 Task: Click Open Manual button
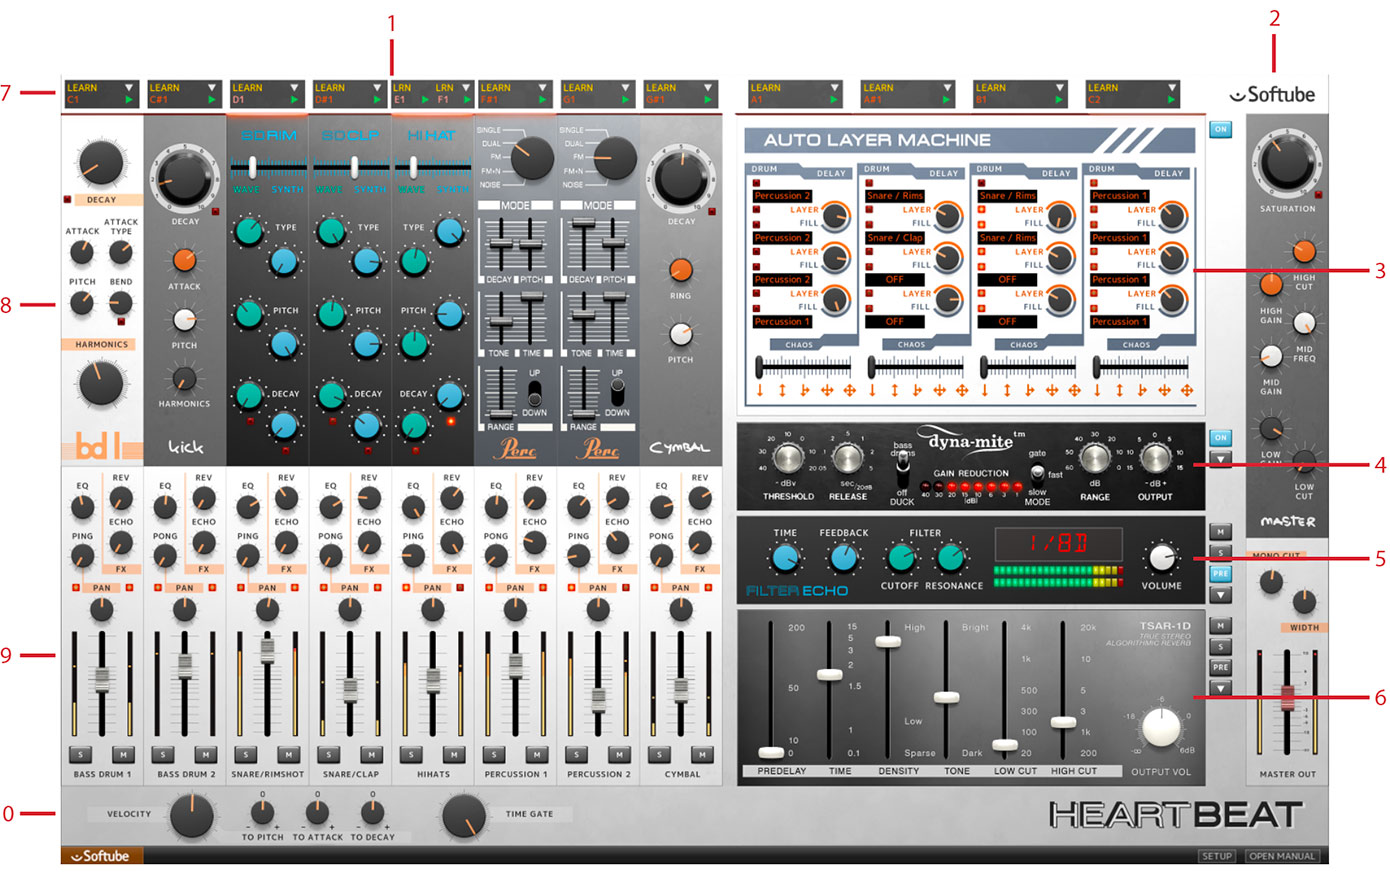pyautogui.click(x=1282, y=856)
